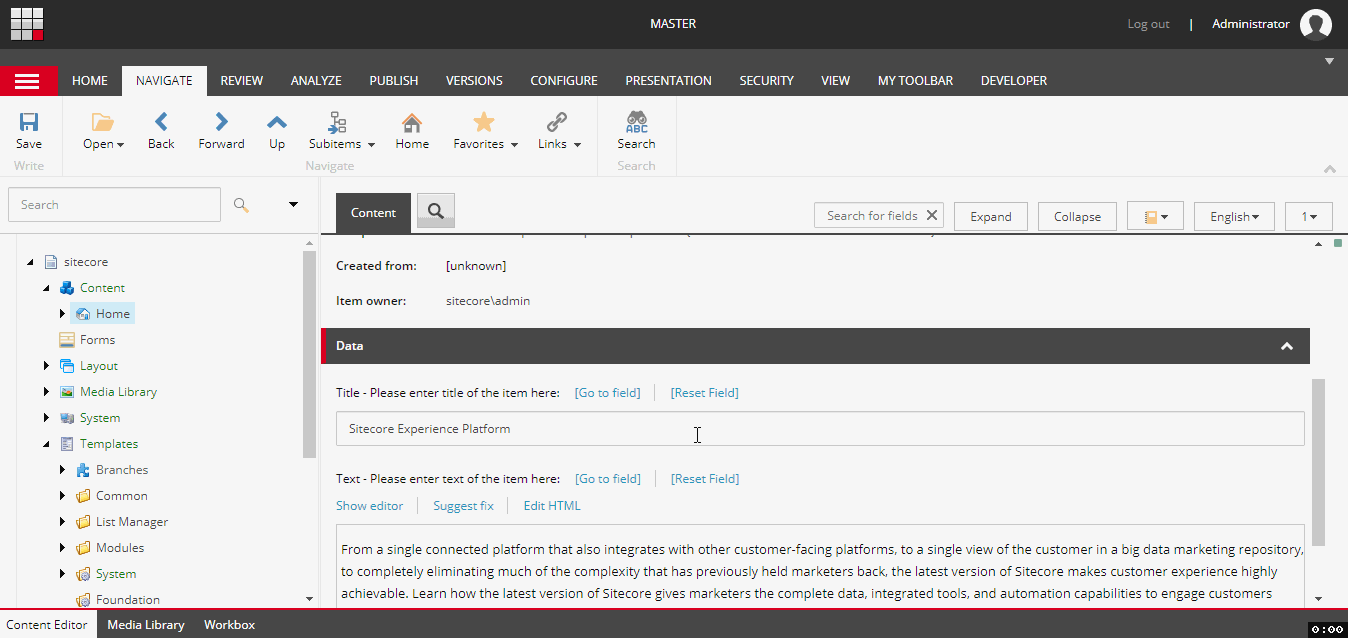Switch to the PUBLISH ribbon tab
This screenshot has height=638, width=1348.
pos(394,81)
